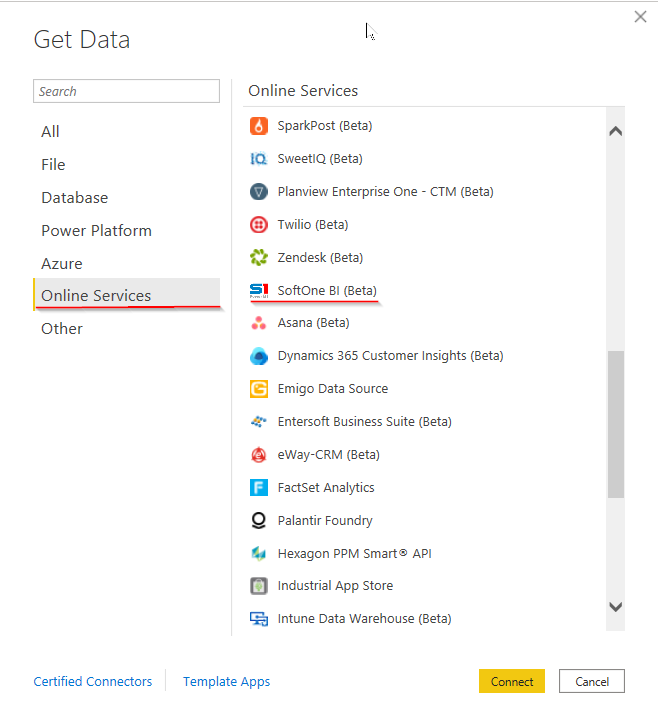
Task: Open the Certified Connectors link
Action: (x=93, y=682)
